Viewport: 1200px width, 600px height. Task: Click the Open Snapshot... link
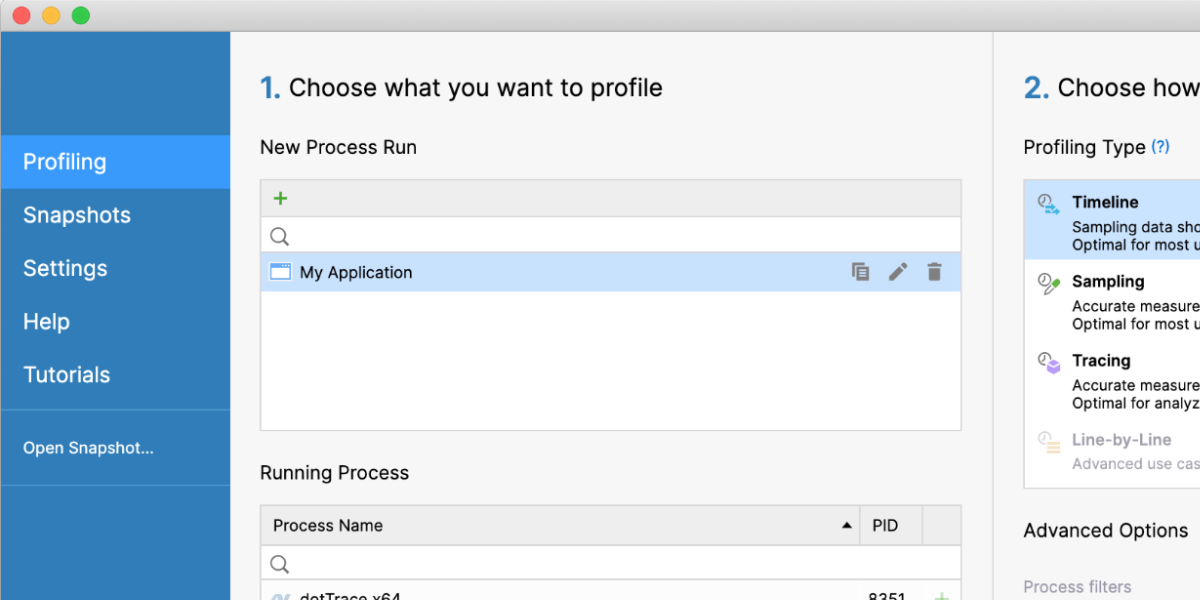pos(89,448)
